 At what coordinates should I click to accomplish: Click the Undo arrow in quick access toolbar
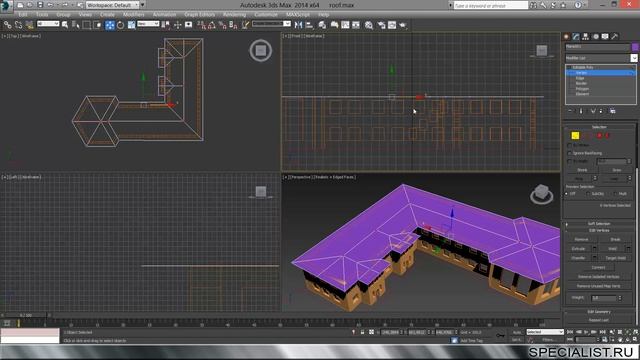(50, 5)
